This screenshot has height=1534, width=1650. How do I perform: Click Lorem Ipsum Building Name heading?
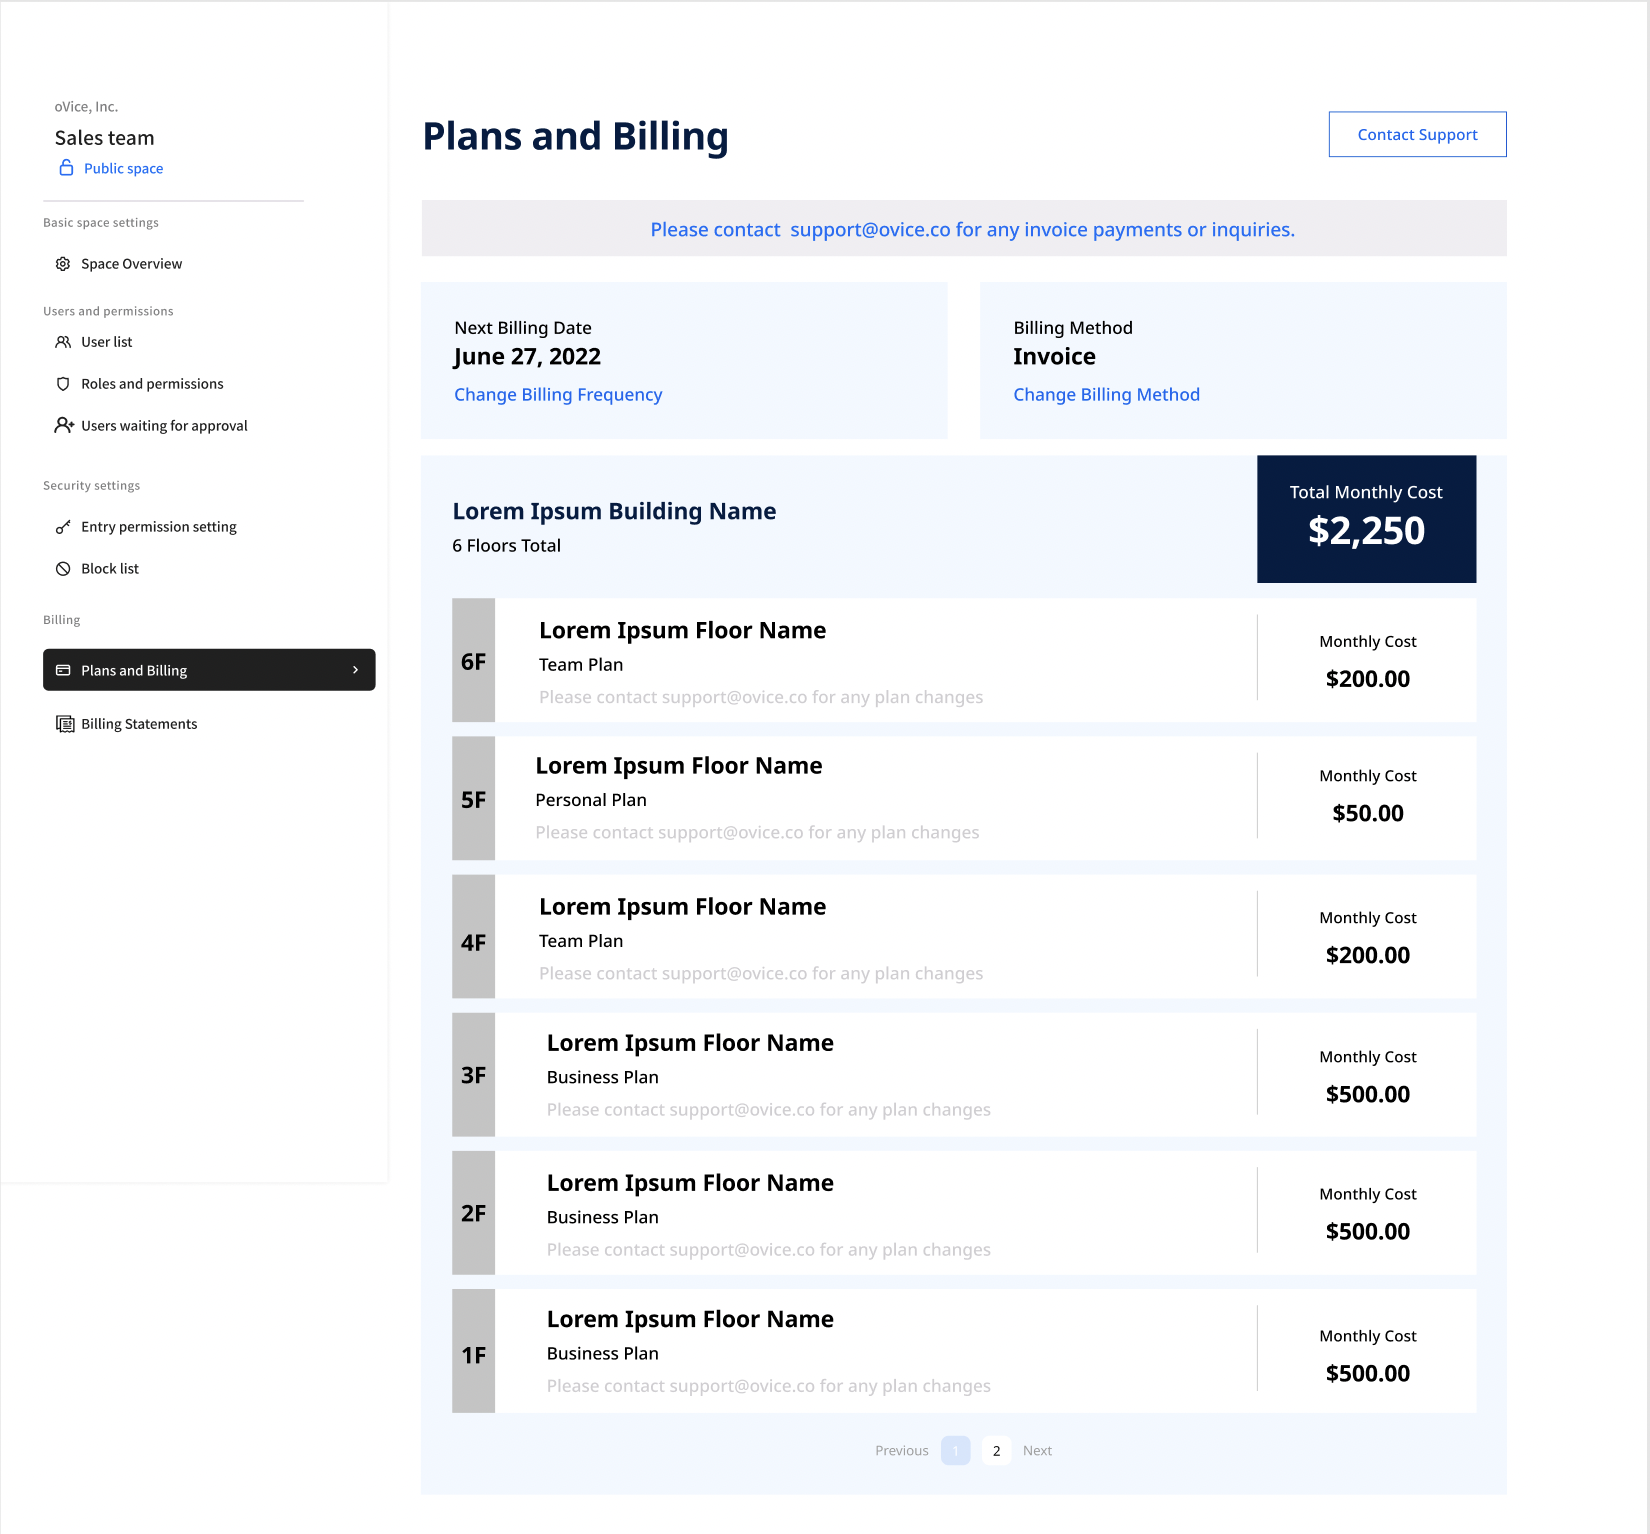tap(614, 511)
